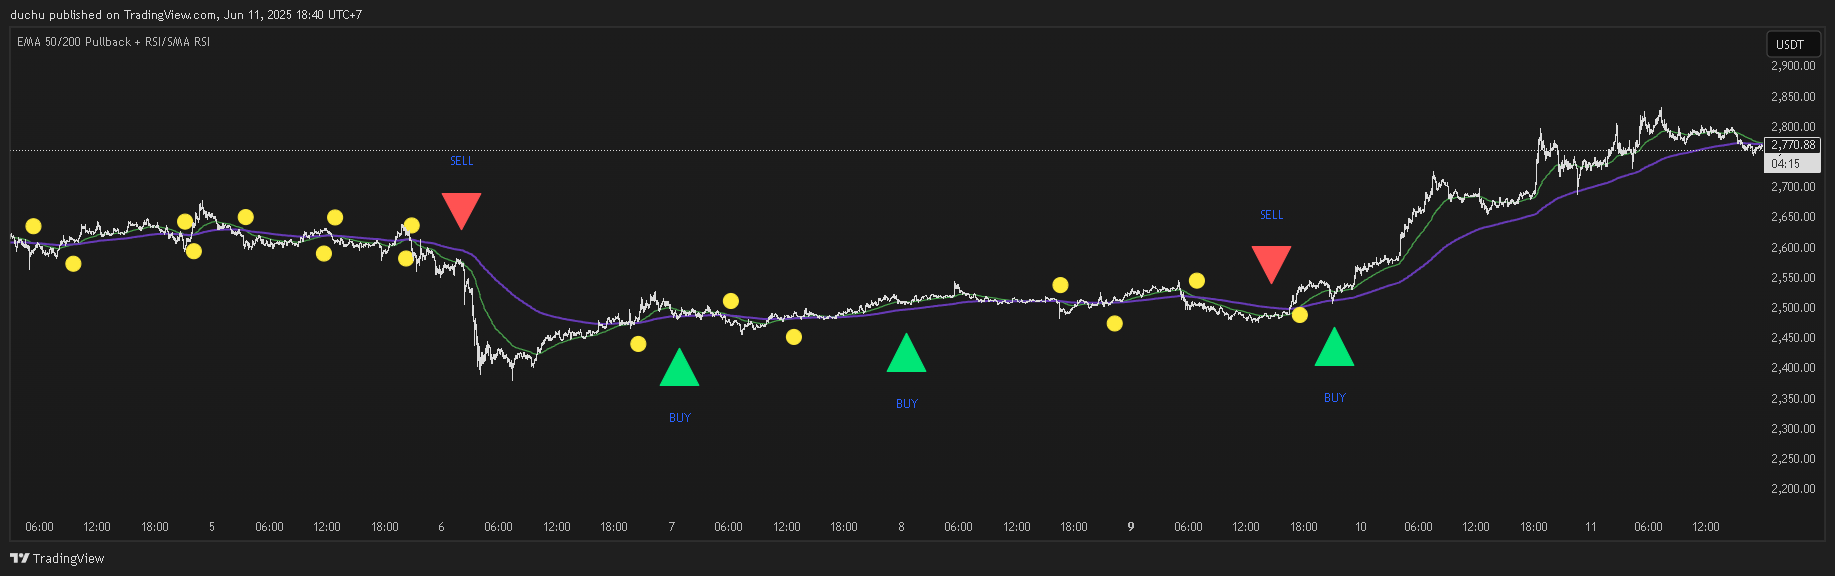Screen dimensions: 1835x576
Task: Click date label 6 on the time axis
Action: 441,527
